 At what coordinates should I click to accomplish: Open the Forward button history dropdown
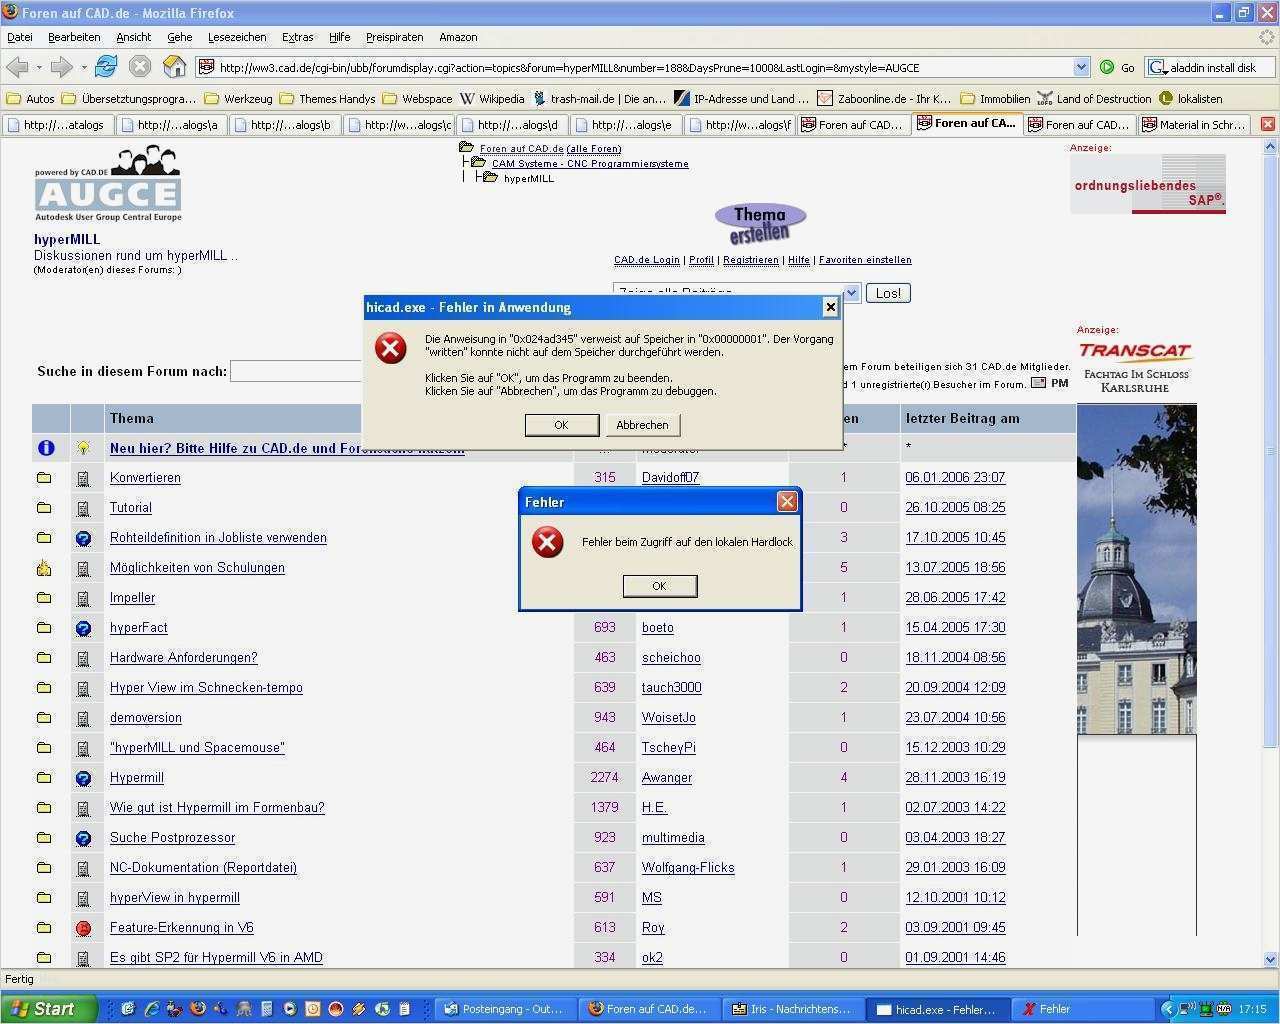click(x=83, y=67)
